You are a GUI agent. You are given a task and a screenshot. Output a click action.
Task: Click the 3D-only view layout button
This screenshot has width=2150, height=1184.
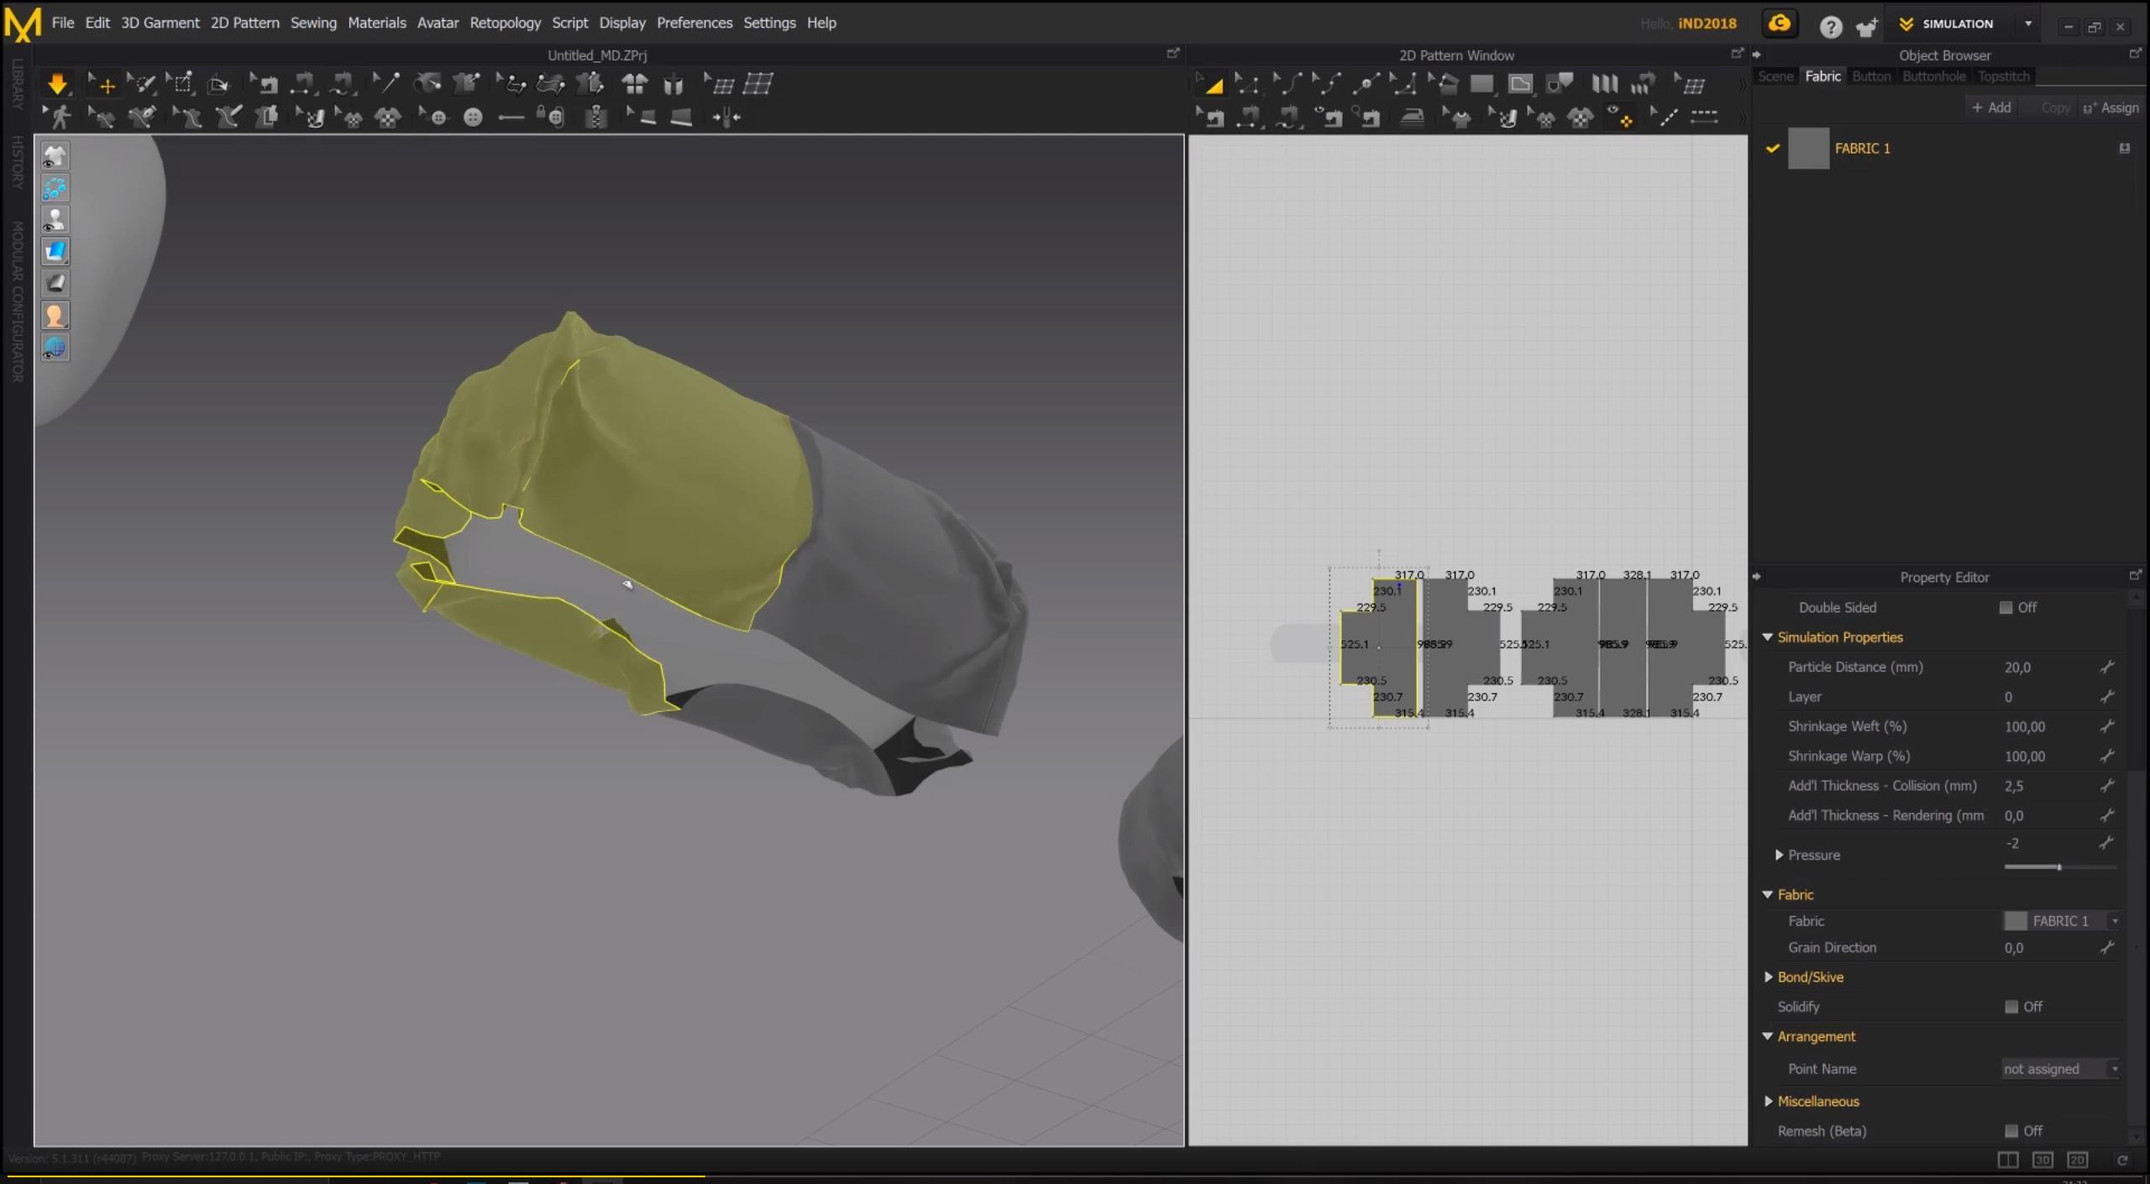2043,1160
